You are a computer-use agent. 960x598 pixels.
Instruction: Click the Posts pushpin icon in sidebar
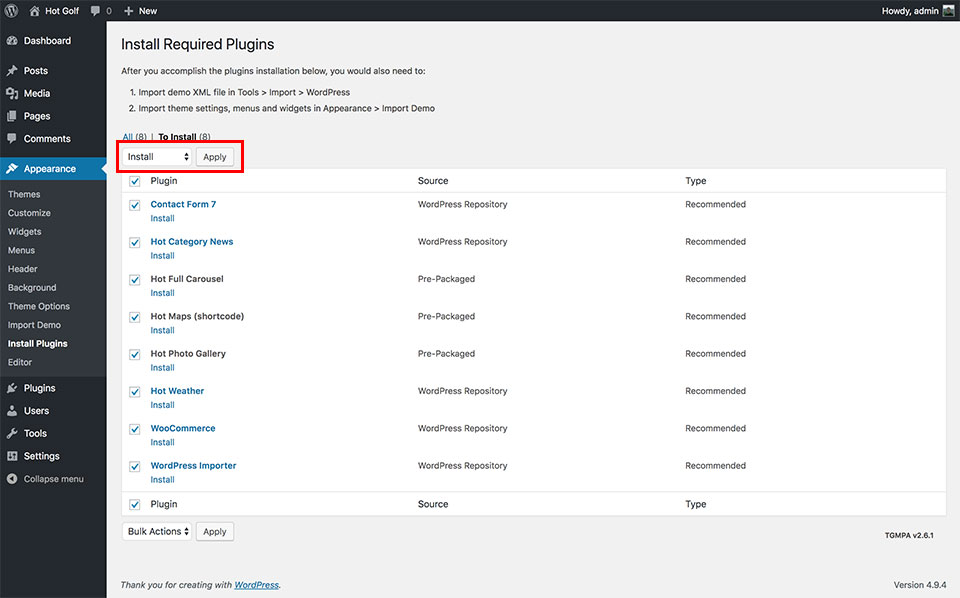coord(12,71)
